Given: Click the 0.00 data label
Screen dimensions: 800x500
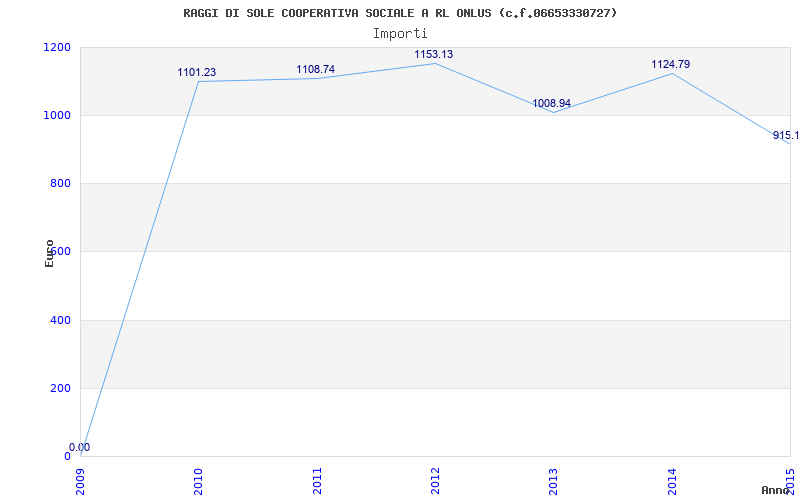Looking at the screenshot, I should tap(80, 447).
